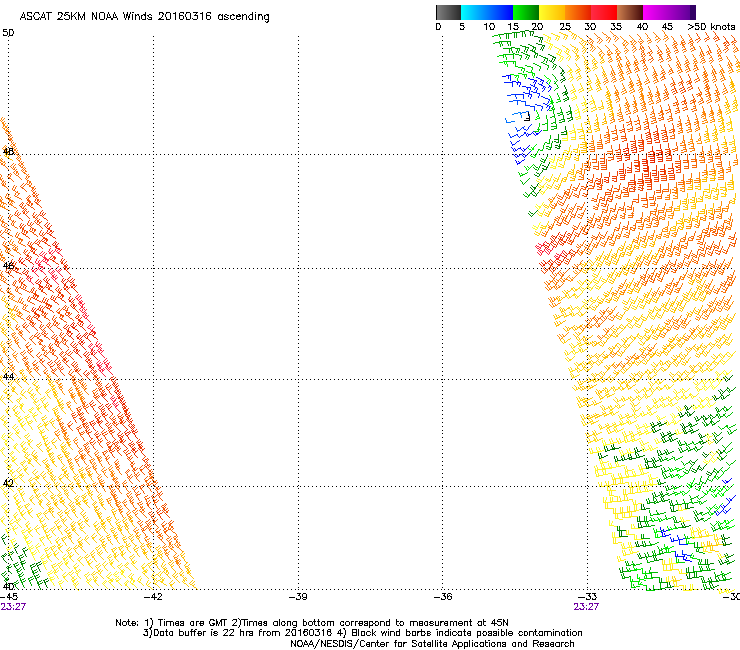Viewport: 740px width, 650px height.
Task: Click the longitude label -33
Action: click(587, 597)
